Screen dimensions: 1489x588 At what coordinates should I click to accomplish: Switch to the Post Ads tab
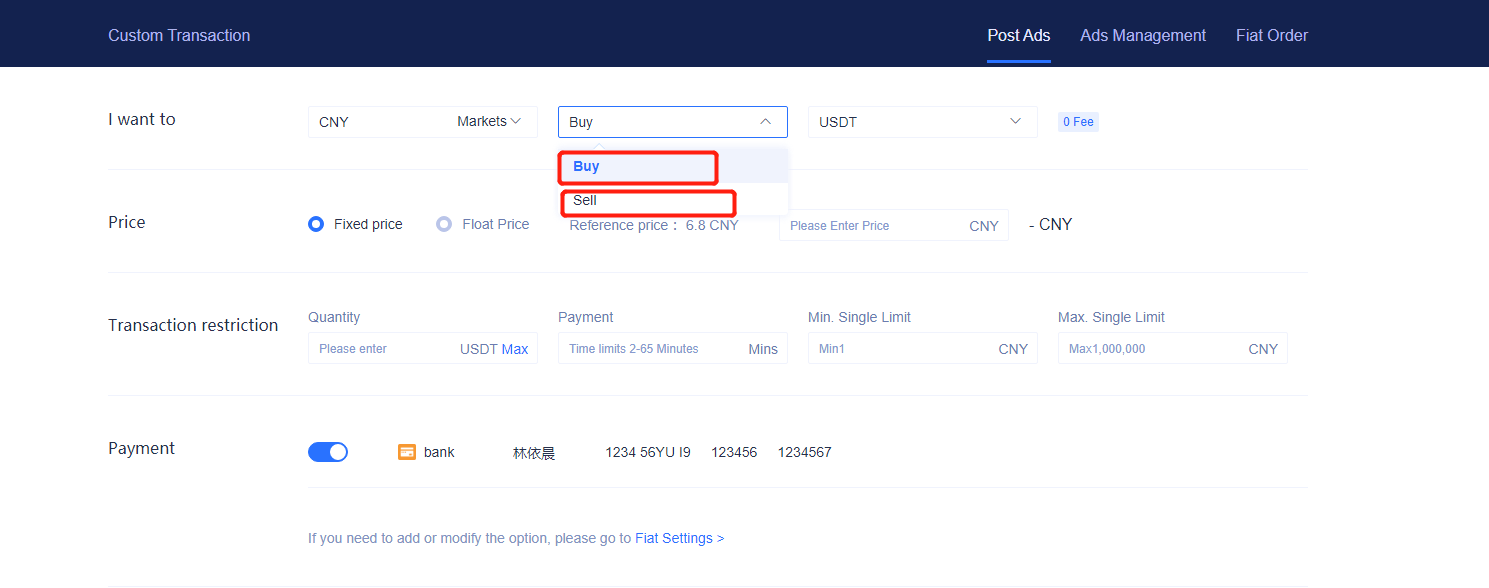point(1019,35)
